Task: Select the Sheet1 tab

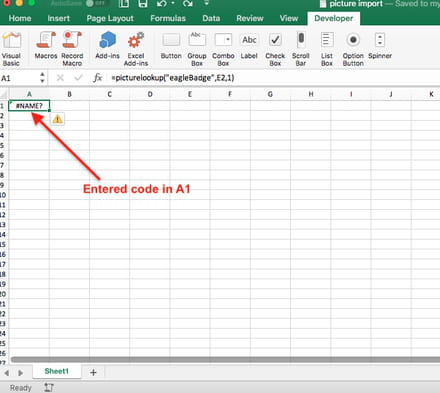Action: point(57,371)
